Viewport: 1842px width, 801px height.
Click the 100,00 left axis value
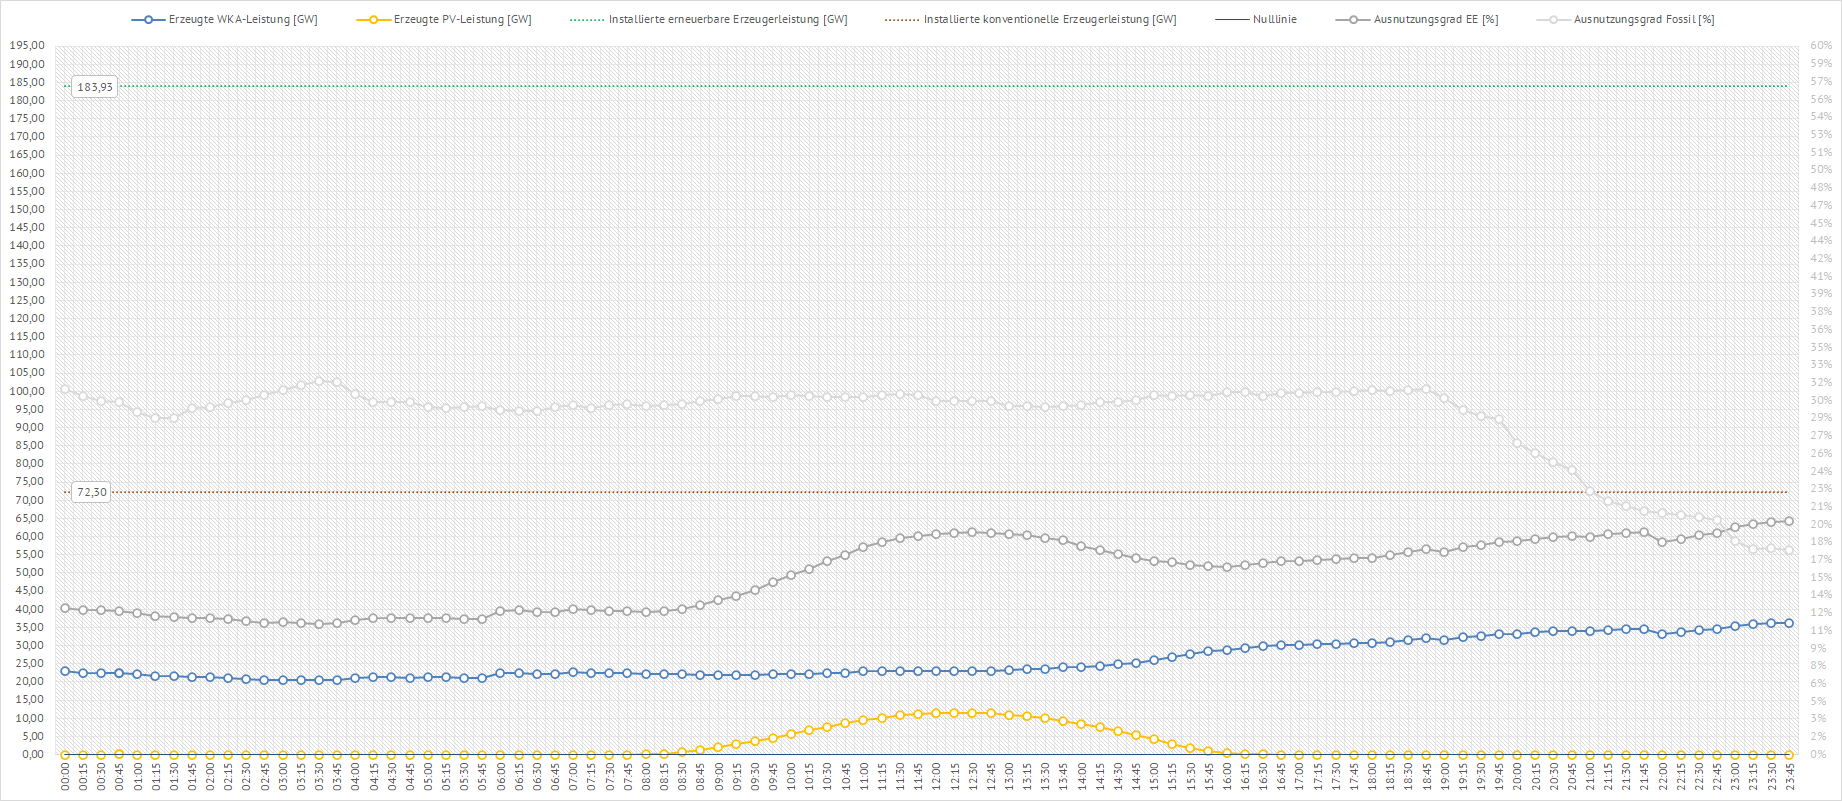27,391
